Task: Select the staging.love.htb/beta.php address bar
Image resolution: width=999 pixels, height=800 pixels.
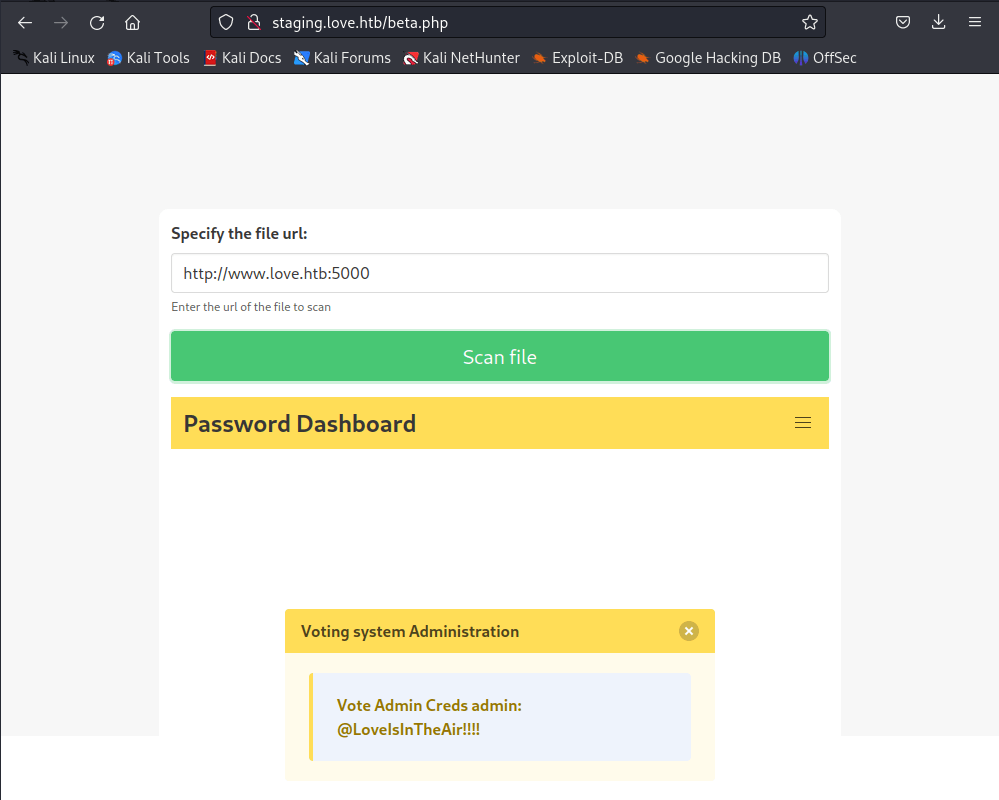Action: tap(517, 23)
